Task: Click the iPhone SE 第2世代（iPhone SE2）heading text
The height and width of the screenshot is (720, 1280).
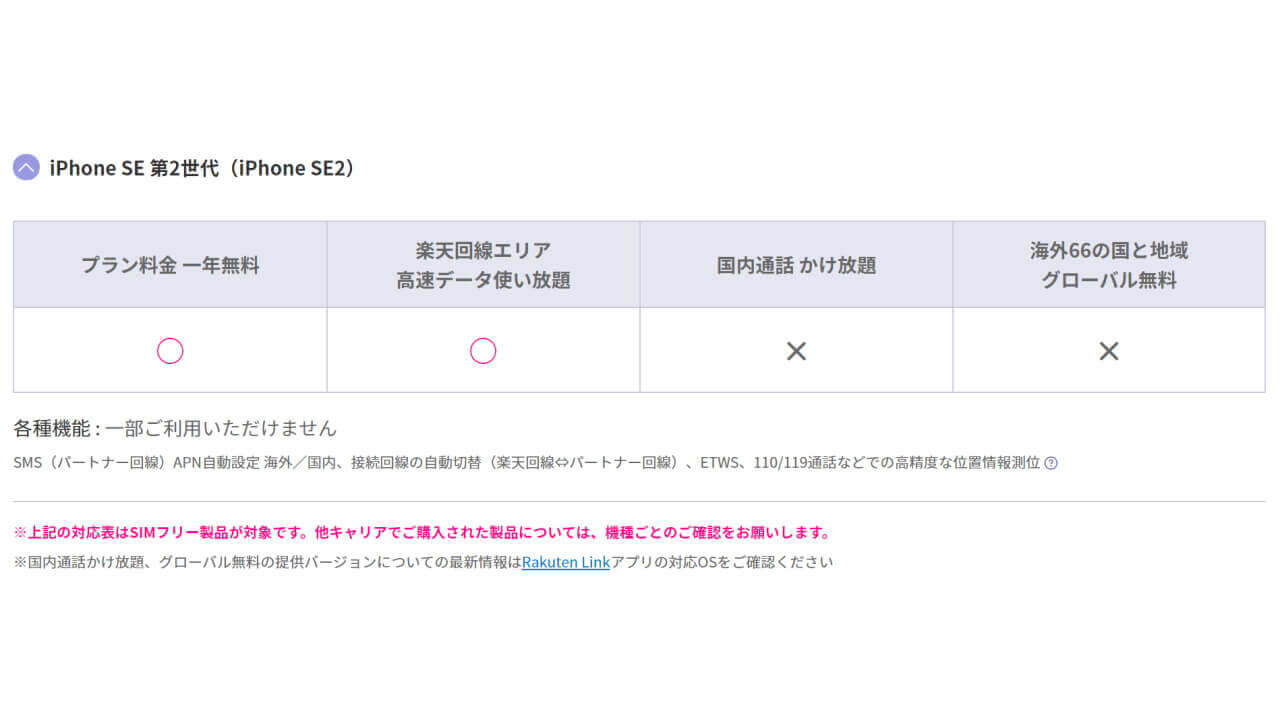Action: tap(202, 168)
